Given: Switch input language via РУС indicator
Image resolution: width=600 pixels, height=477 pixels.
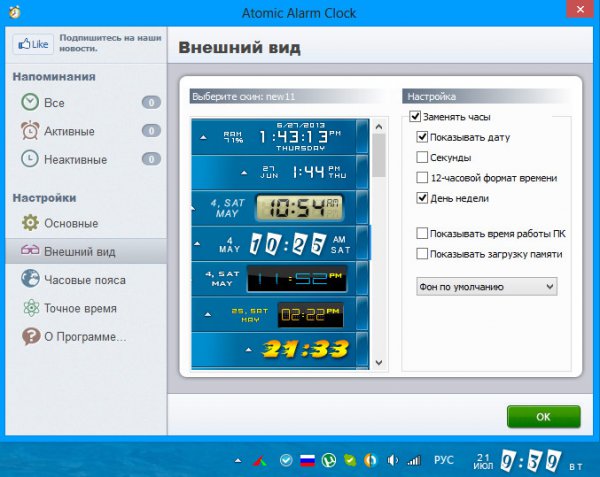Looking at the screenshot, I should [x=443, y=460].
